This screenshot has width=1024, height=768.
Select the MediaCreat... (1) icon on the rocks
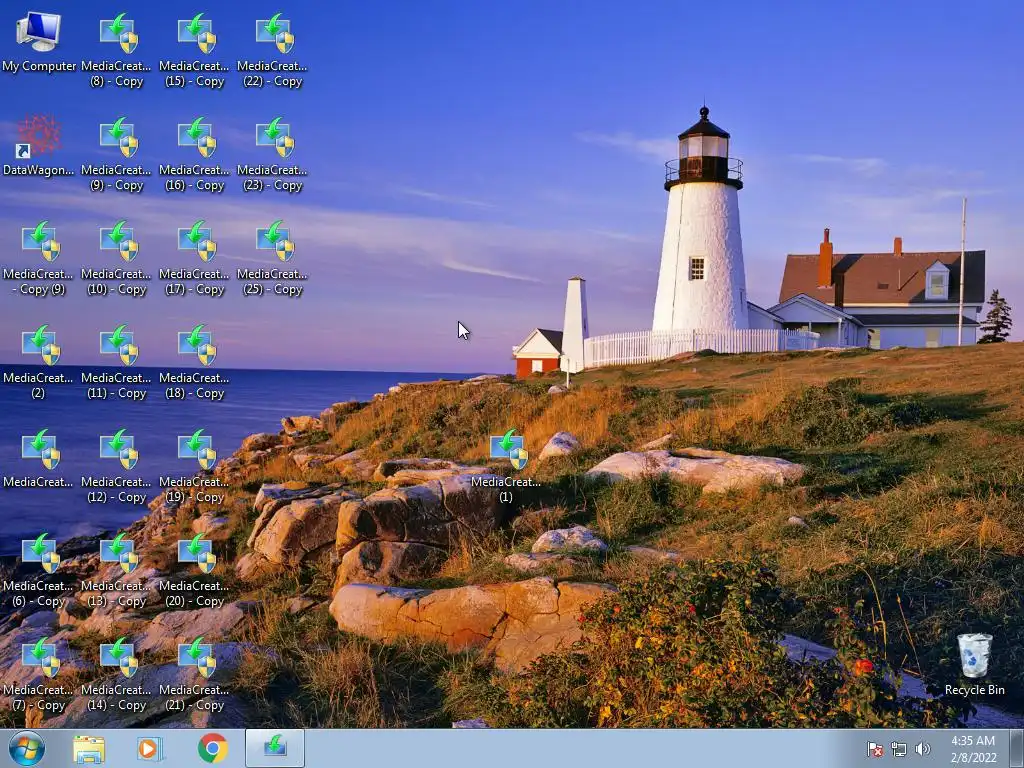[x=506, y=465]
